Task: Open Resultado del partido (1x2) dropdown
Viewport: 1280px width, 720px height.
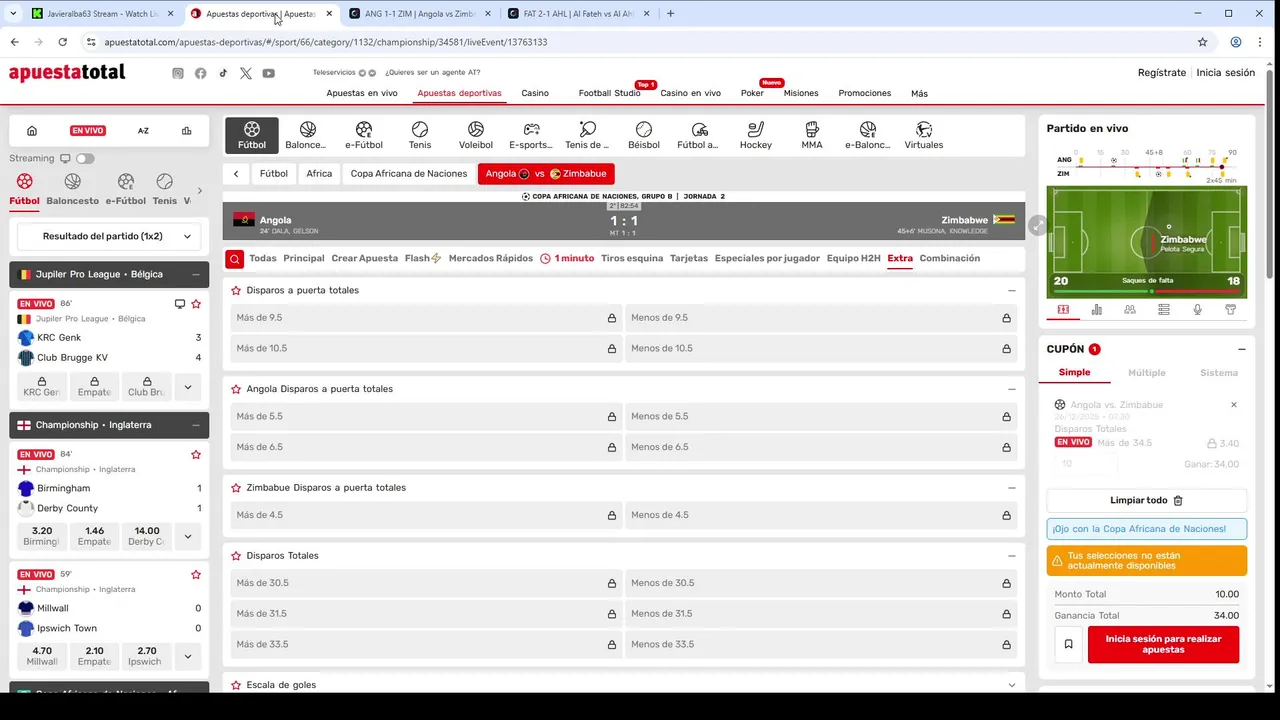Action: pos(109,237)
